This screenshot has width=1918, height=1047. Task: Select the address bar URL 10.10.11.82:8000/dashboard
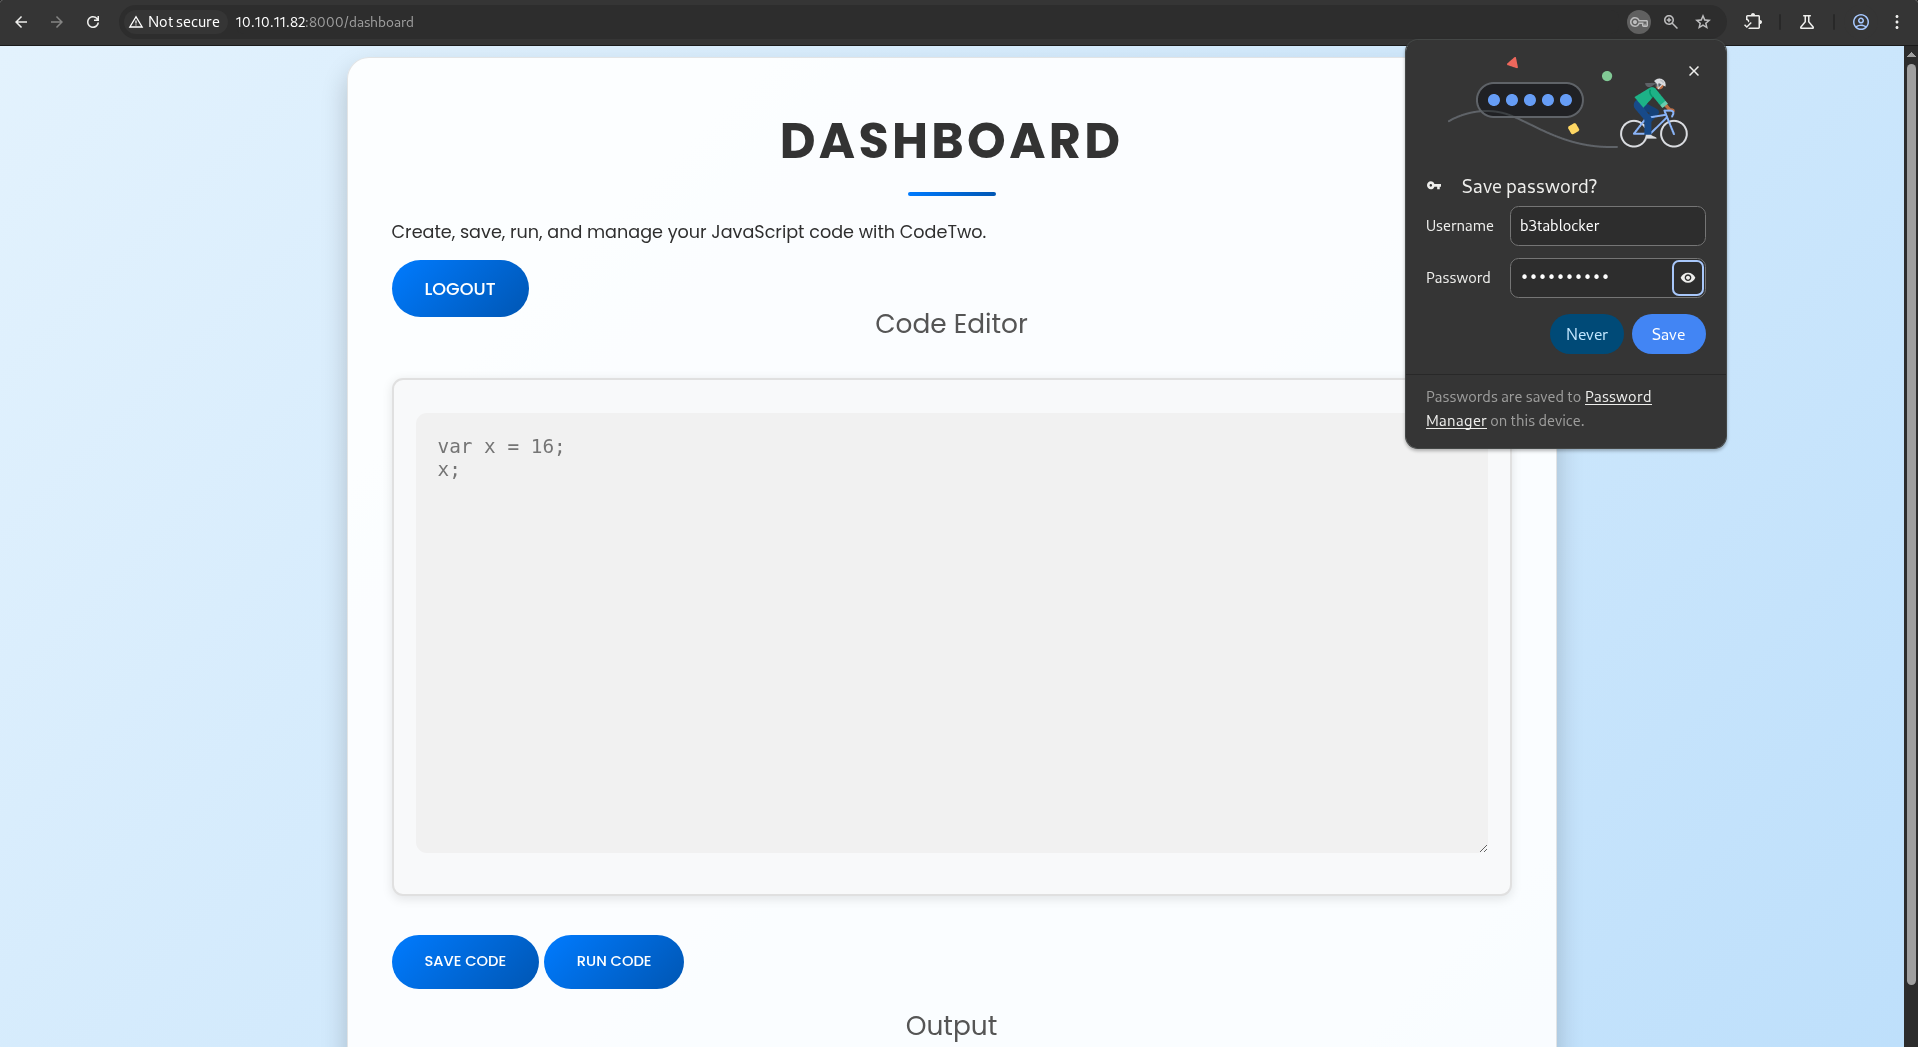[x=324, y=22]
